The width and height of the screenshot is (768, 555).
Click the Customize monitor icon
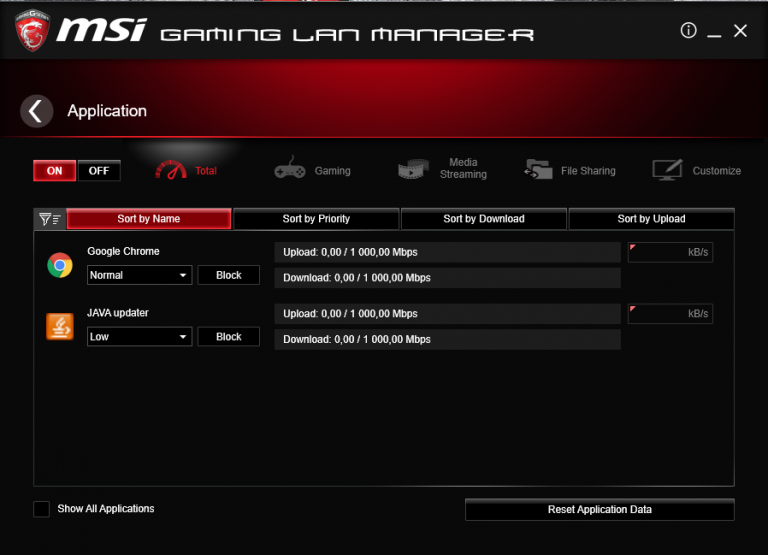(x=668, y=169)
